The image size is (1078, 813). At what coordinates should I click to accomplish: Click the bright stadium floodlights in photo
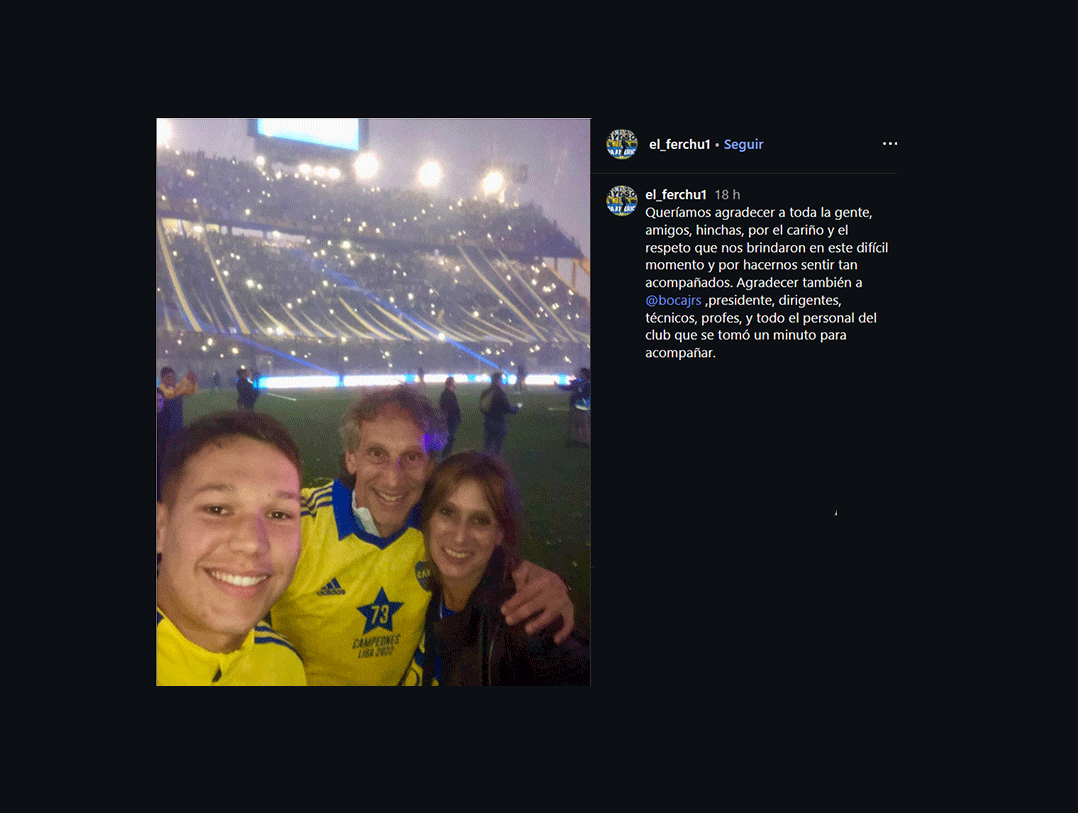coord(430,174)
